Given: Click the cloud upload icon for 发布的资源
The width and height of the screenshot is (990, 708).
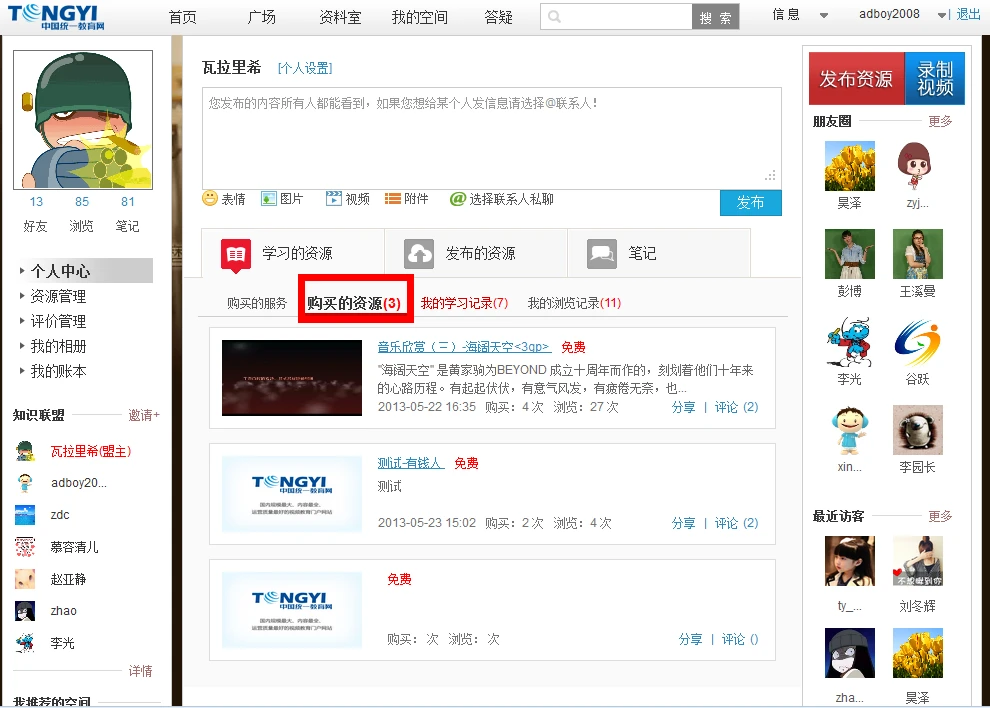Looking at the screenshot, I should click(x=419, y=254).
